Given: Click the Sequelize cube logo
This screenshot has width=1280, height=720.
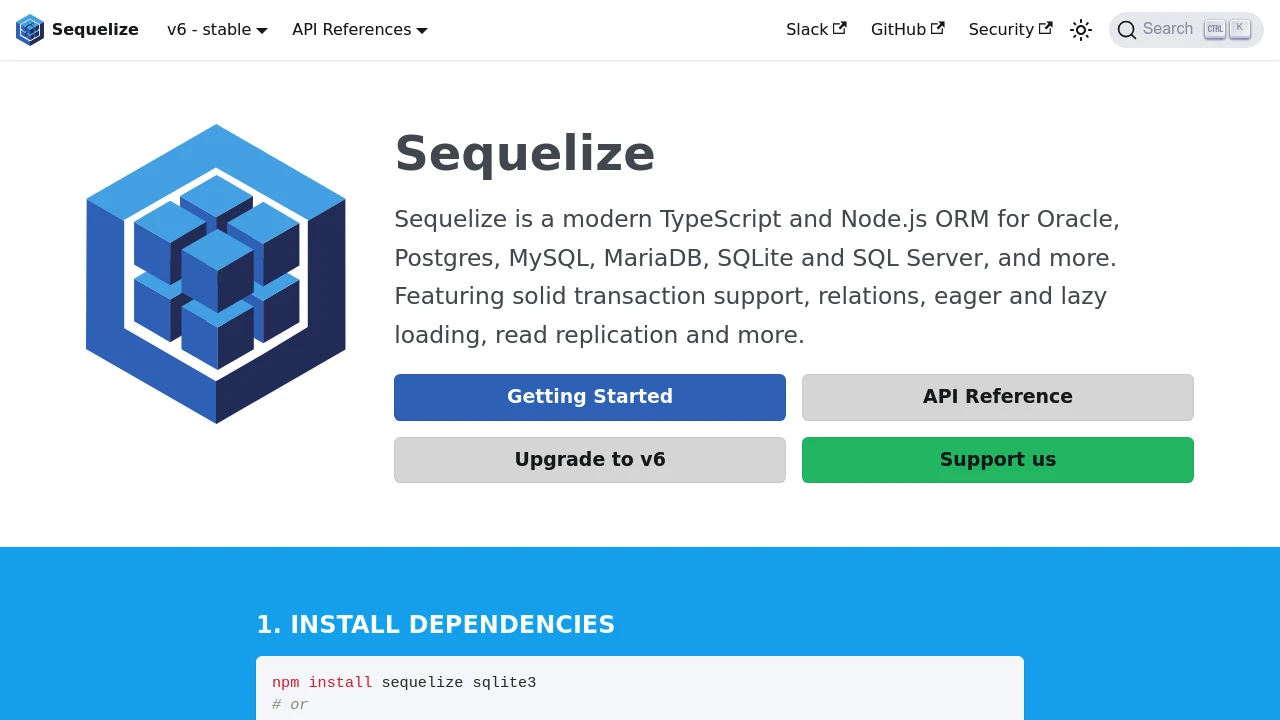Looking at the screenshot, I should coord(30,29).
